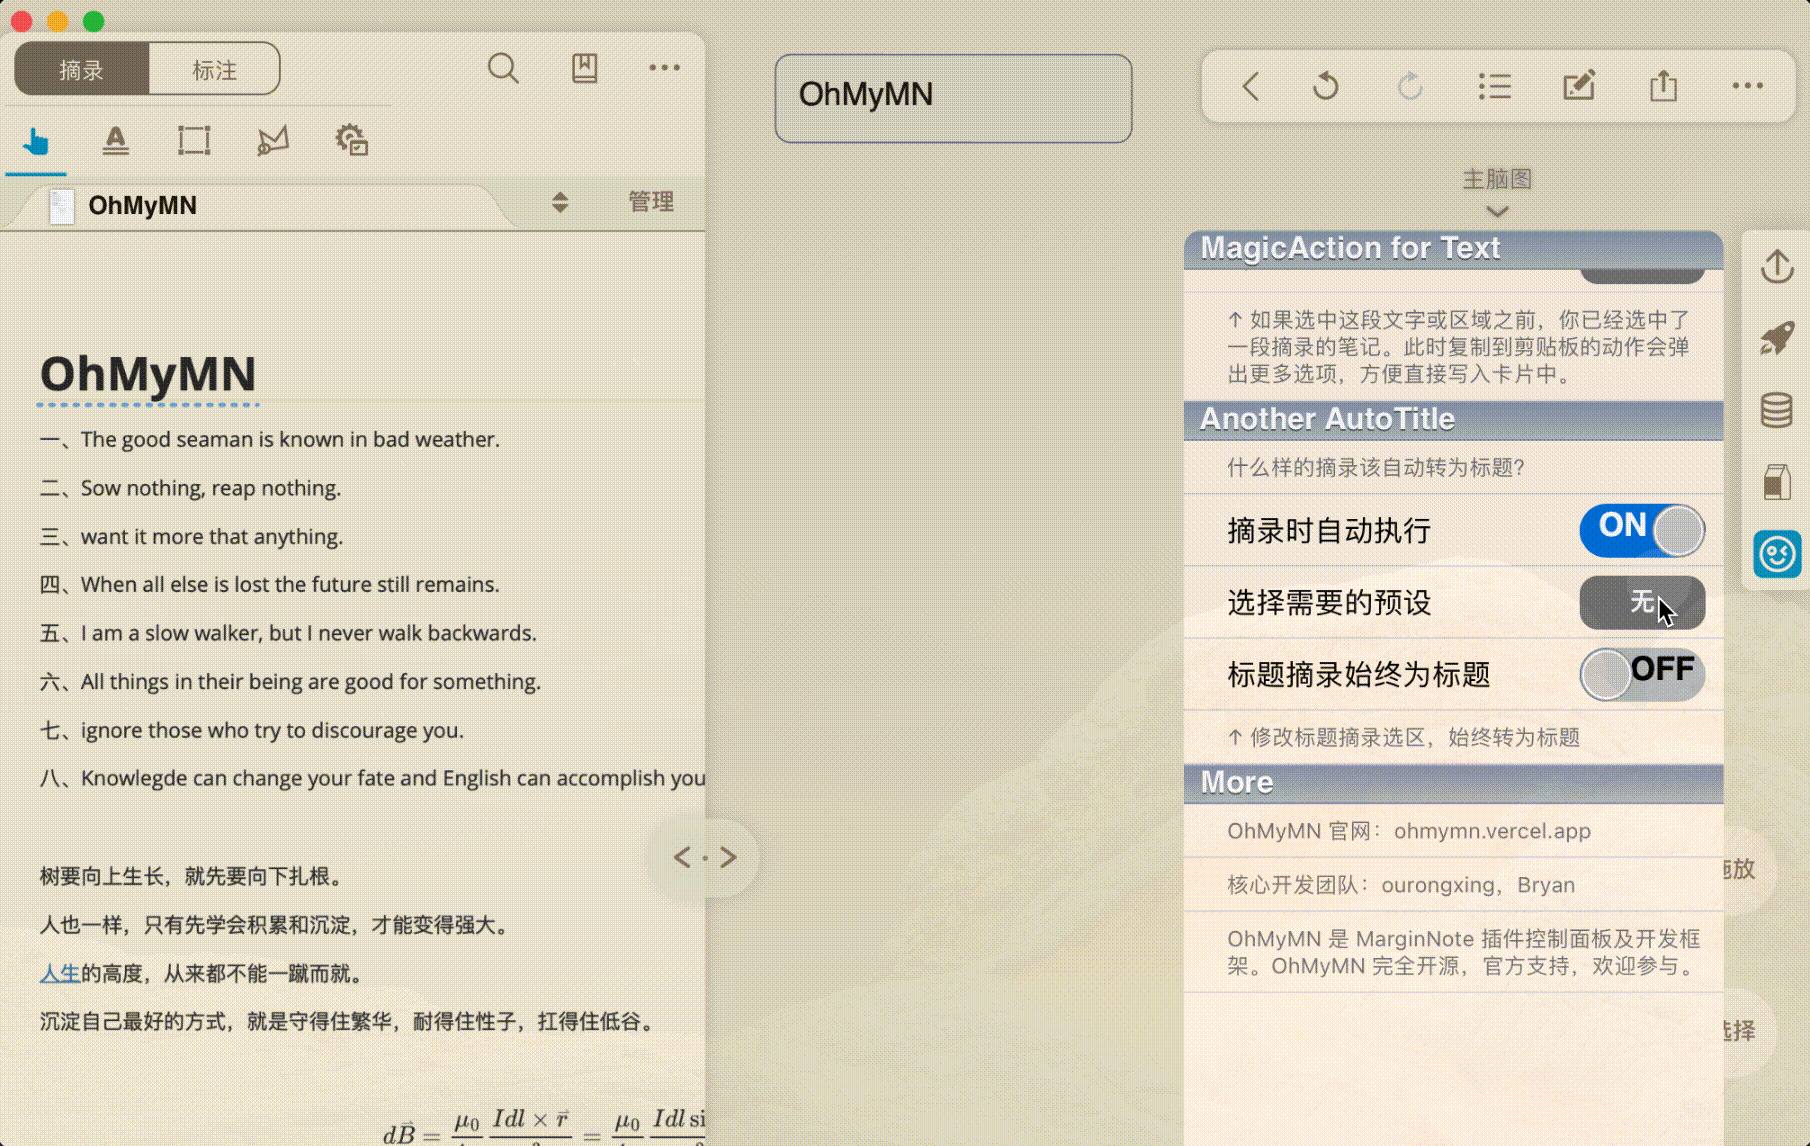Open document panel more options ellipsis

664,68
